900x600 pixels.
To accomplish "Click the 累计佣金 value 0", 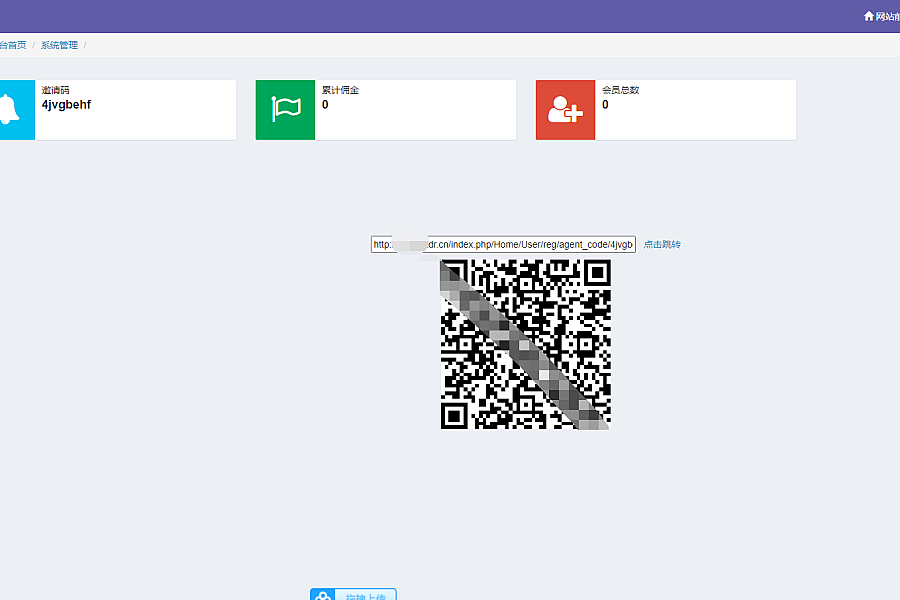I will pyautogui.click(x=325, y=104).
